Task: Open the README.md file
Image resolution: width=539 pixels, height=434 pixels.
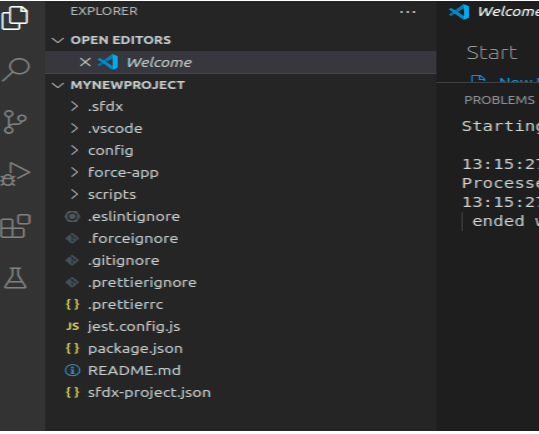Action: point(241,370)
